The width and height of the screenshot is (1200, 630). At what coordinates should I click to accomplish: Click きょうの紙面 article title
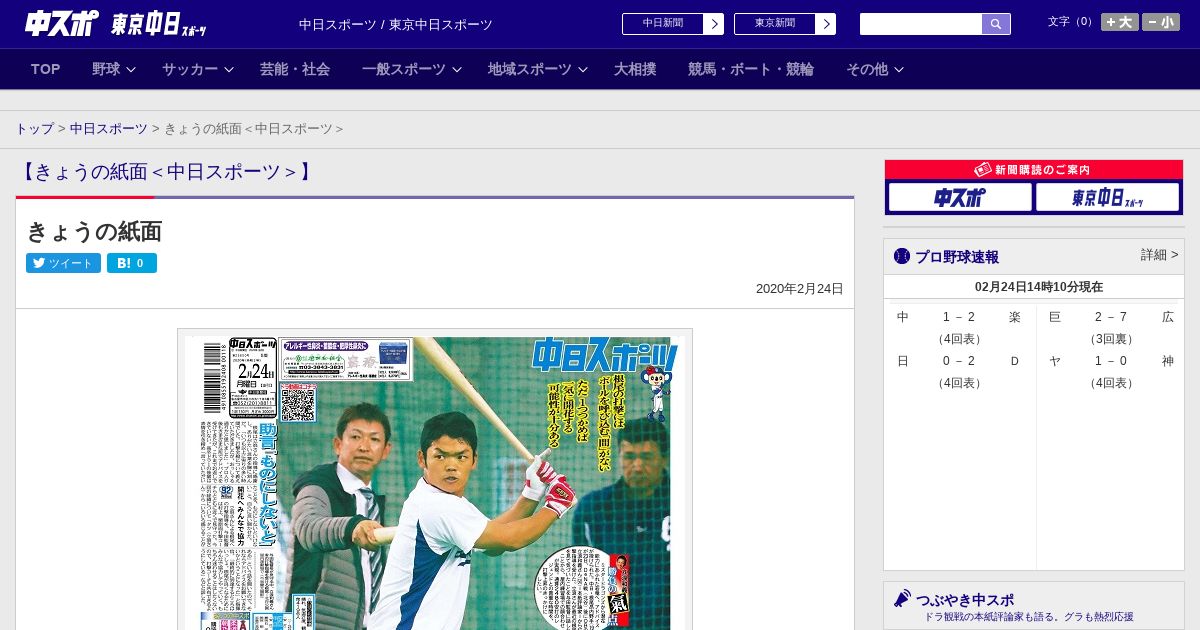pyautogui.click(x=94, y=231)
